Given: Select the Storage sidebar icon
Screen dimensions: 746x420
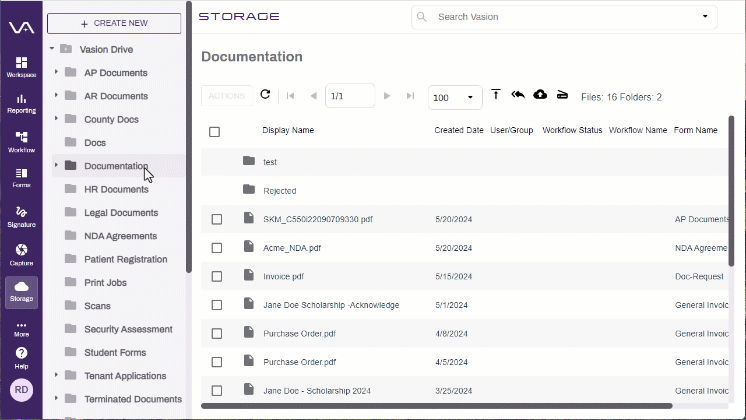Looking at the screenshot, I should point(21,292).
